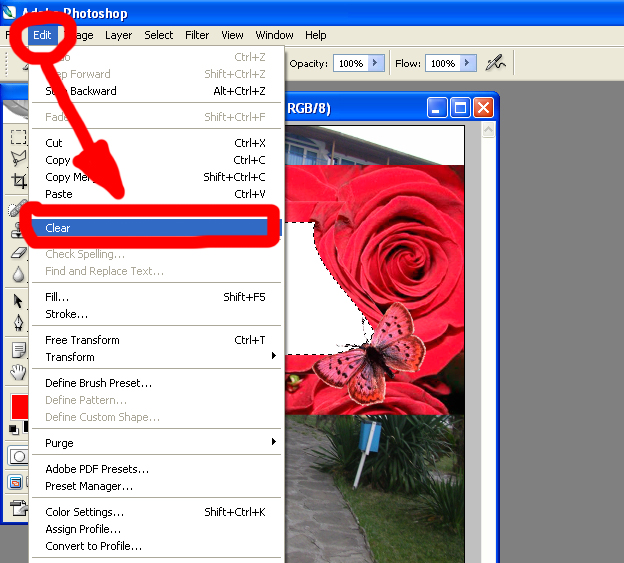Select the Rectangular Marquee tool

click(18, 137)
